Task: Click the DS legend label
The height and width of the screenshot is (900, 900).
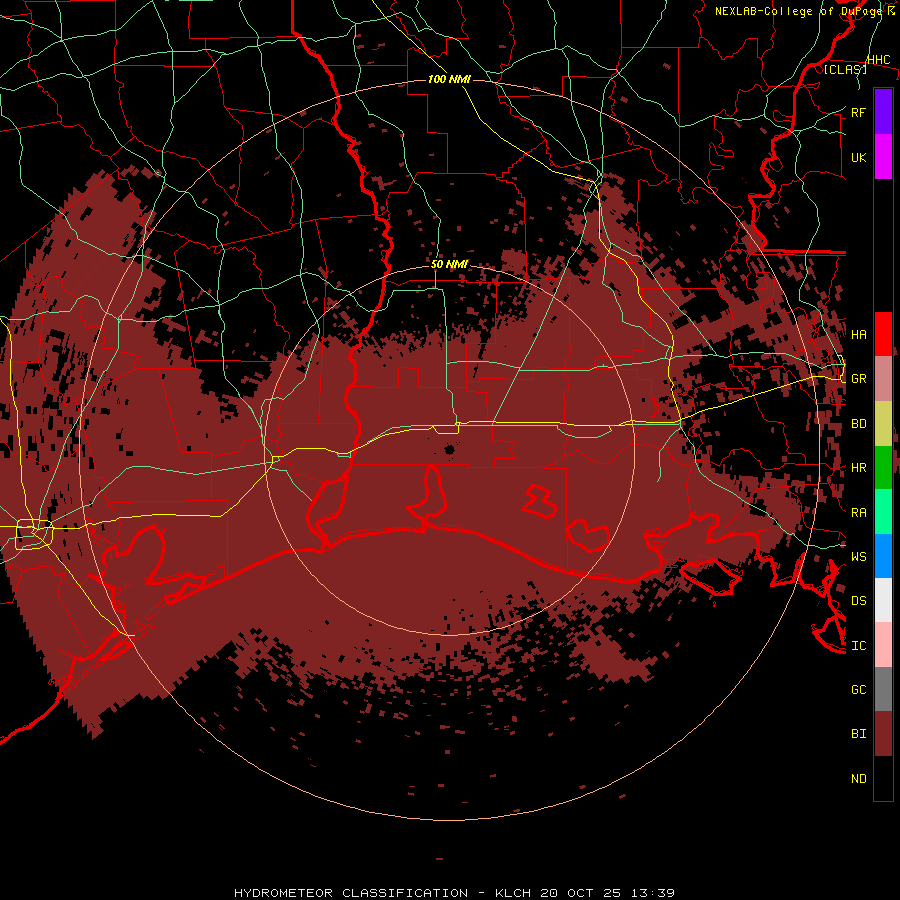Action: [x=858, y=601]
